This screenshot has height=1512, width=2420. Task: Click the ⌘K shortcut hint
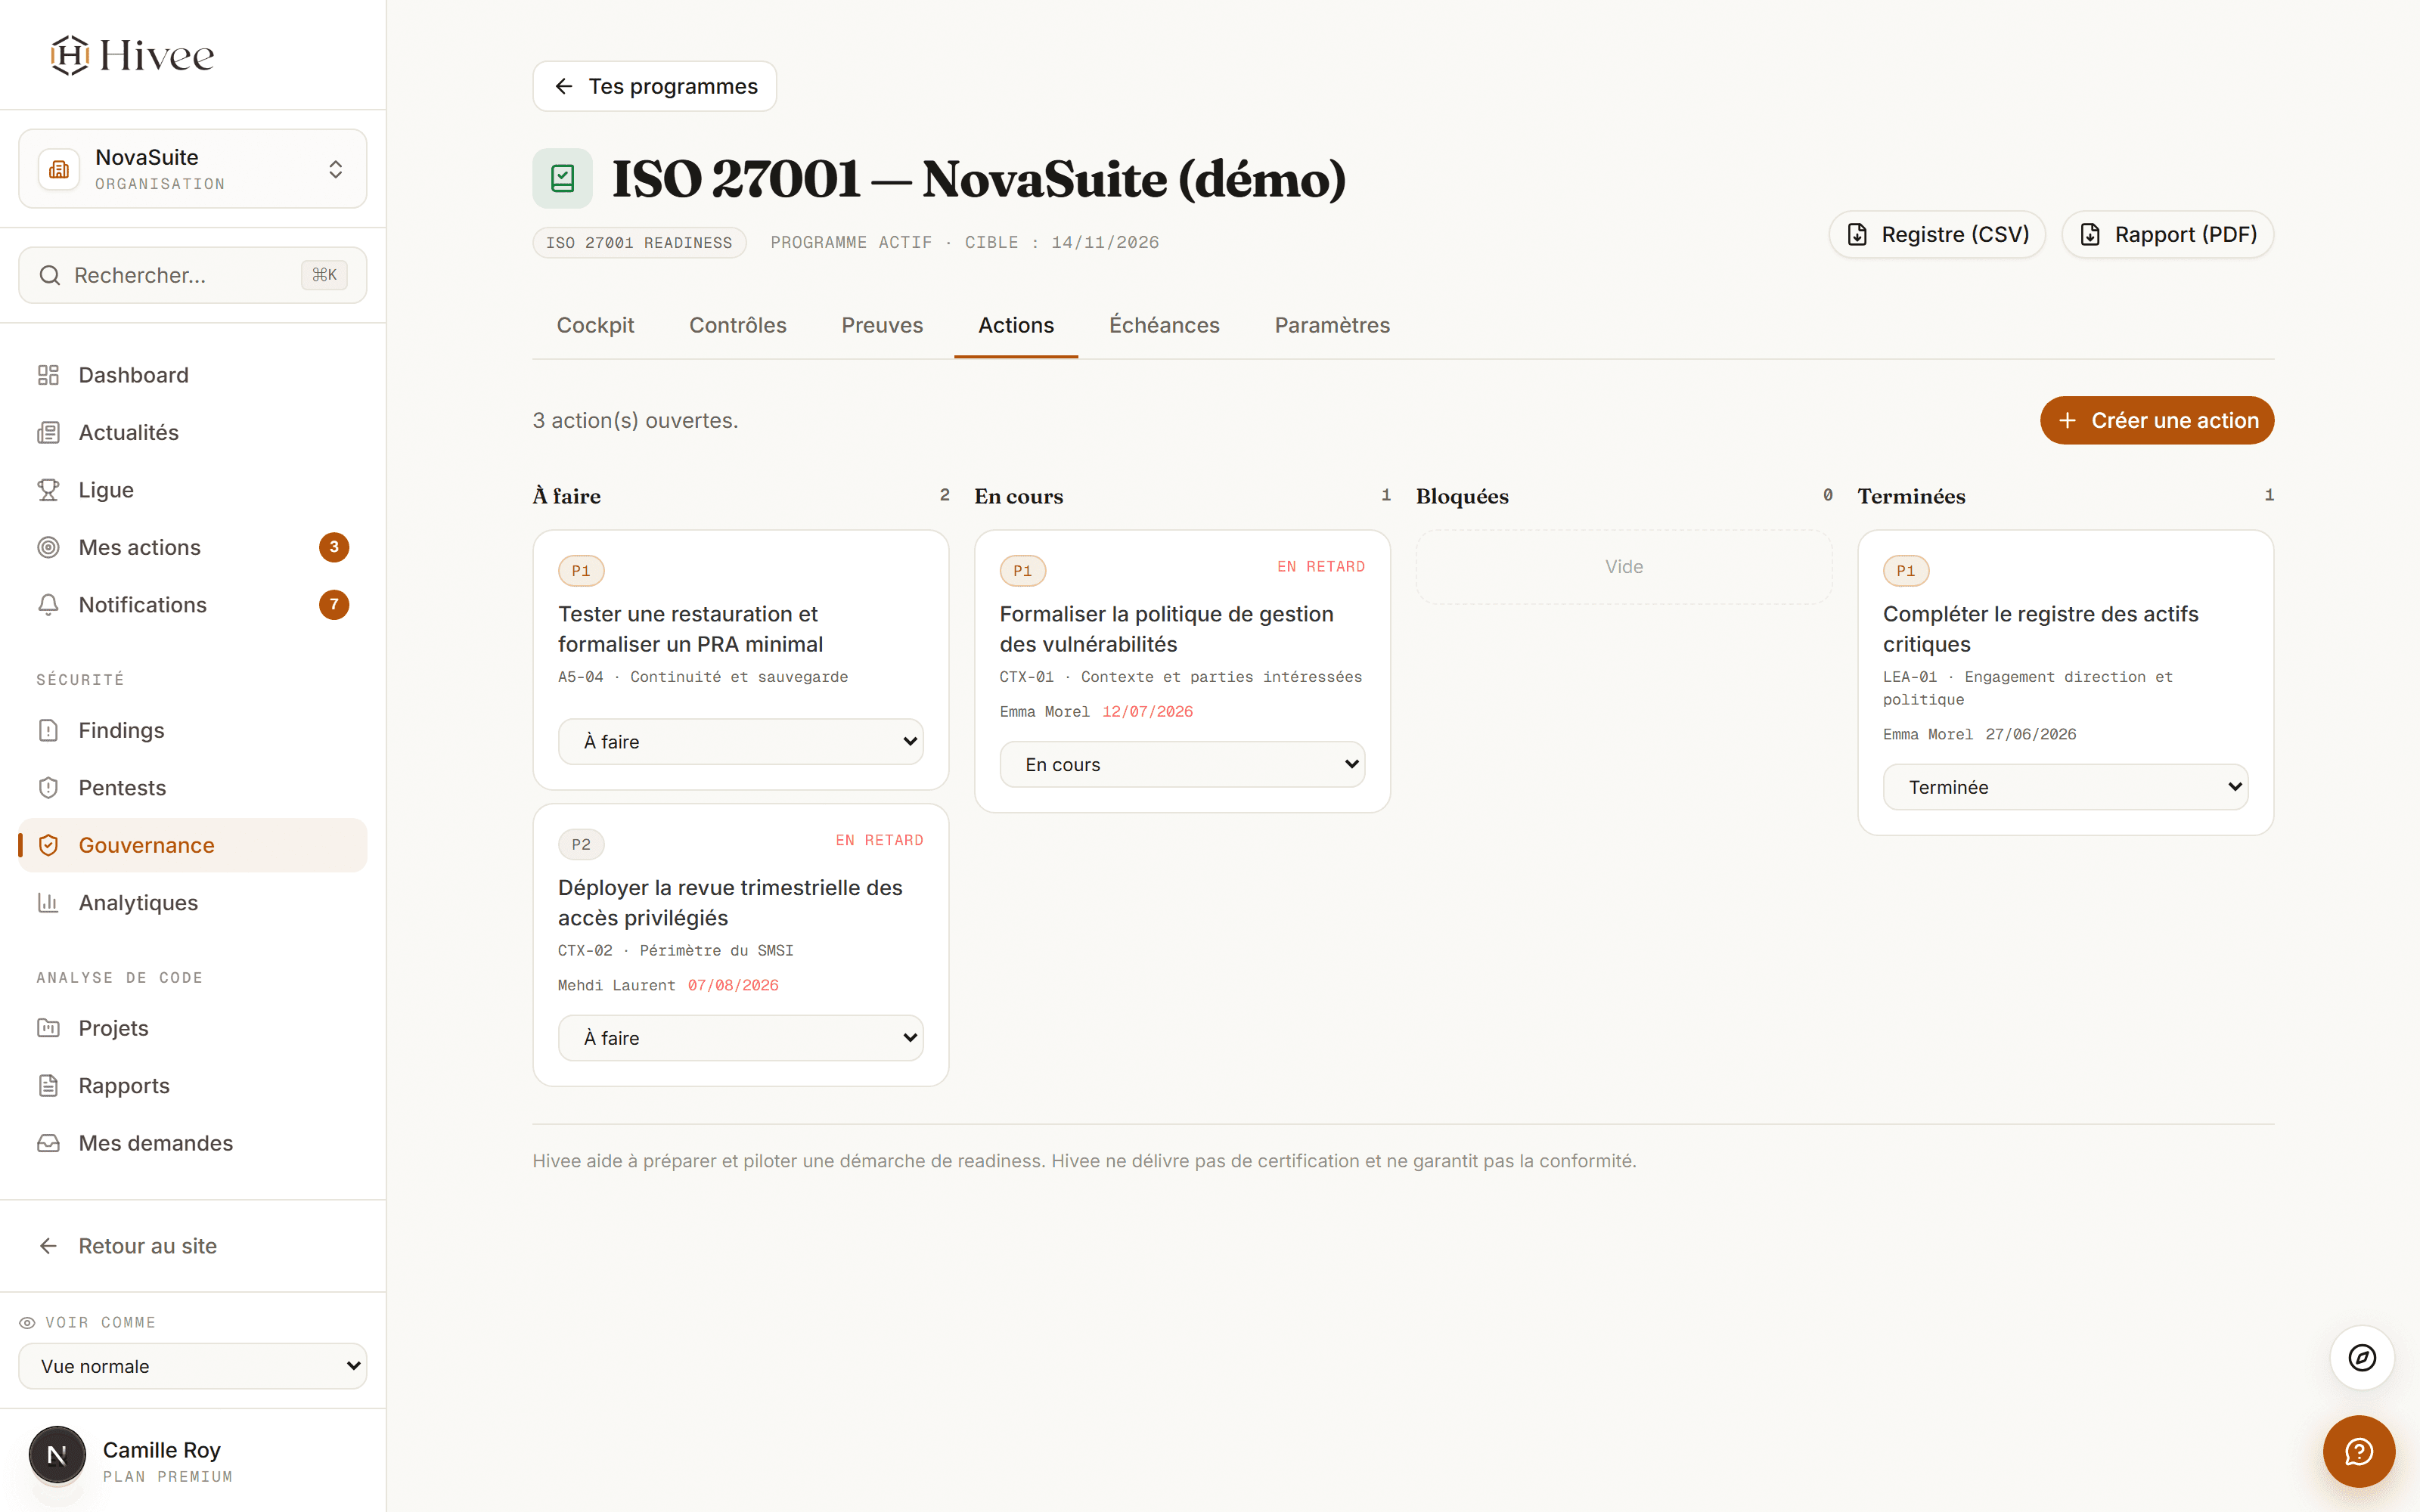point(324,275)
